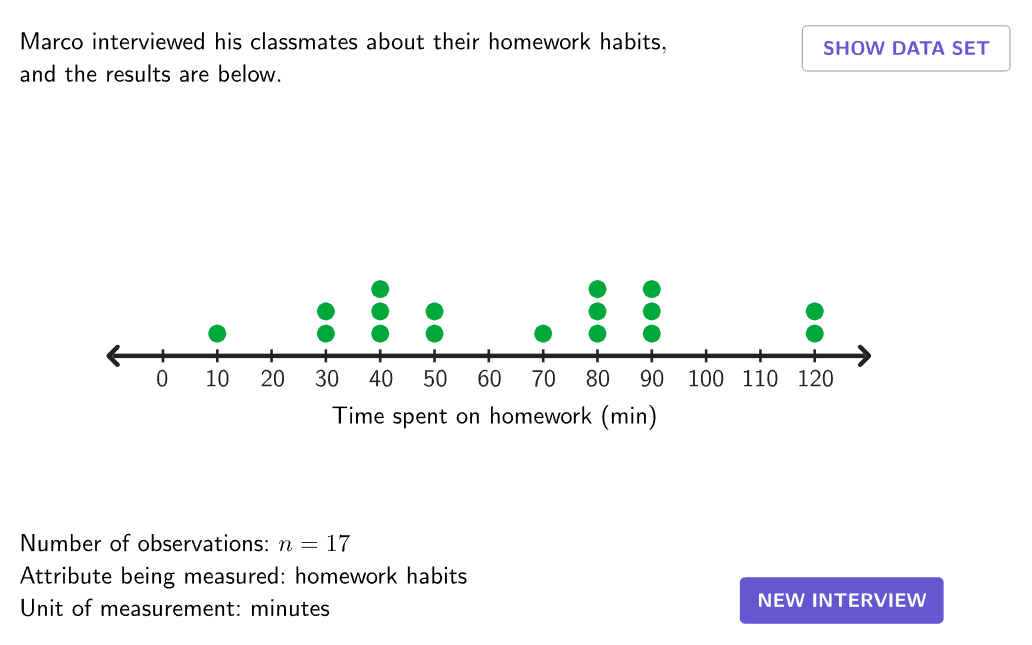Click the left arrowhead of number line

(114, 356)
